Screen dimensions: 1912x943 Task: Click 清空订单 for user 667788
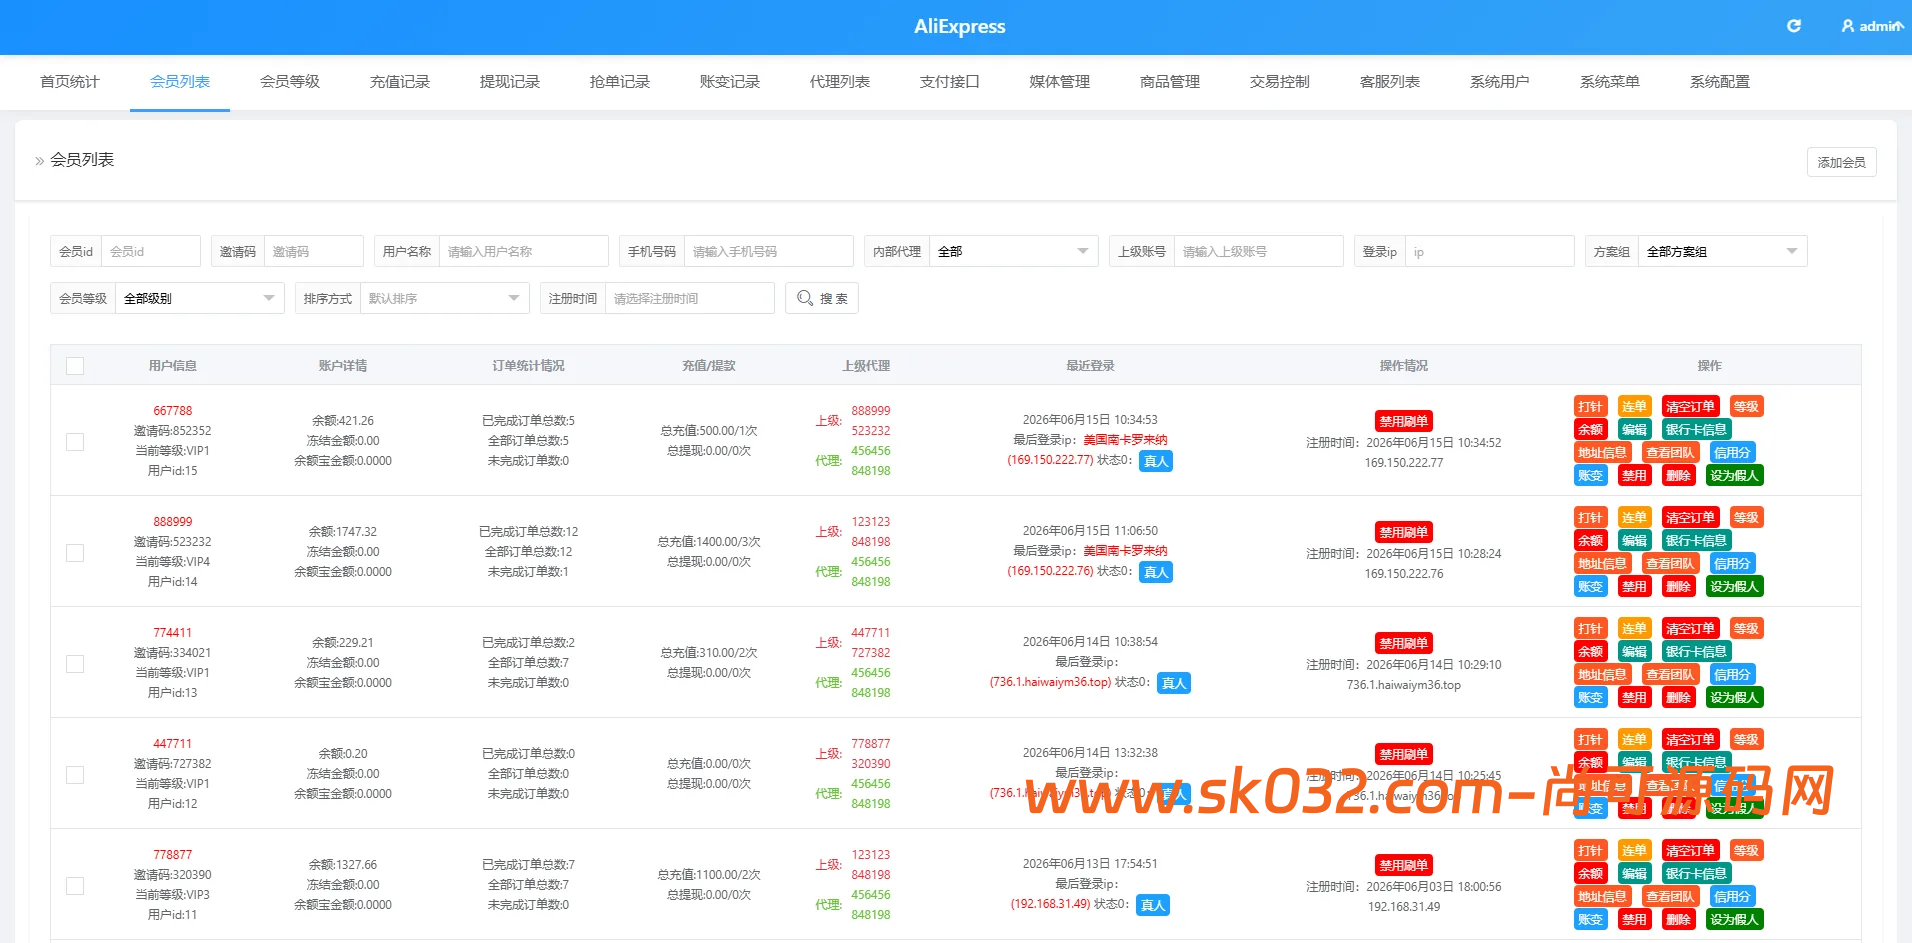click(1690, 407)
